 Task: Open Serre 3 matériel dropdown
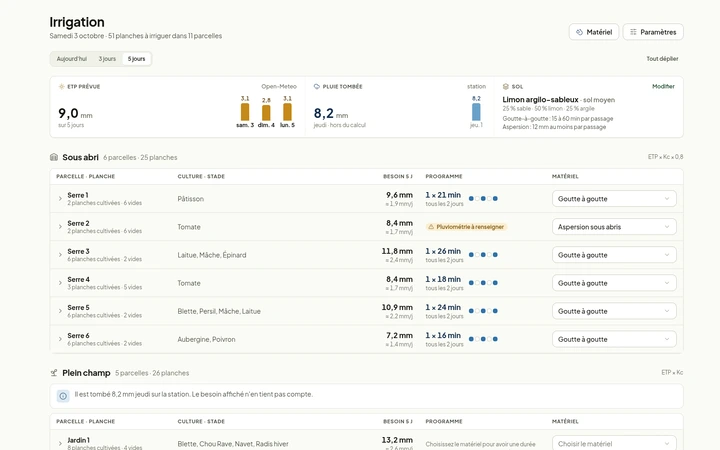[614, 255]
